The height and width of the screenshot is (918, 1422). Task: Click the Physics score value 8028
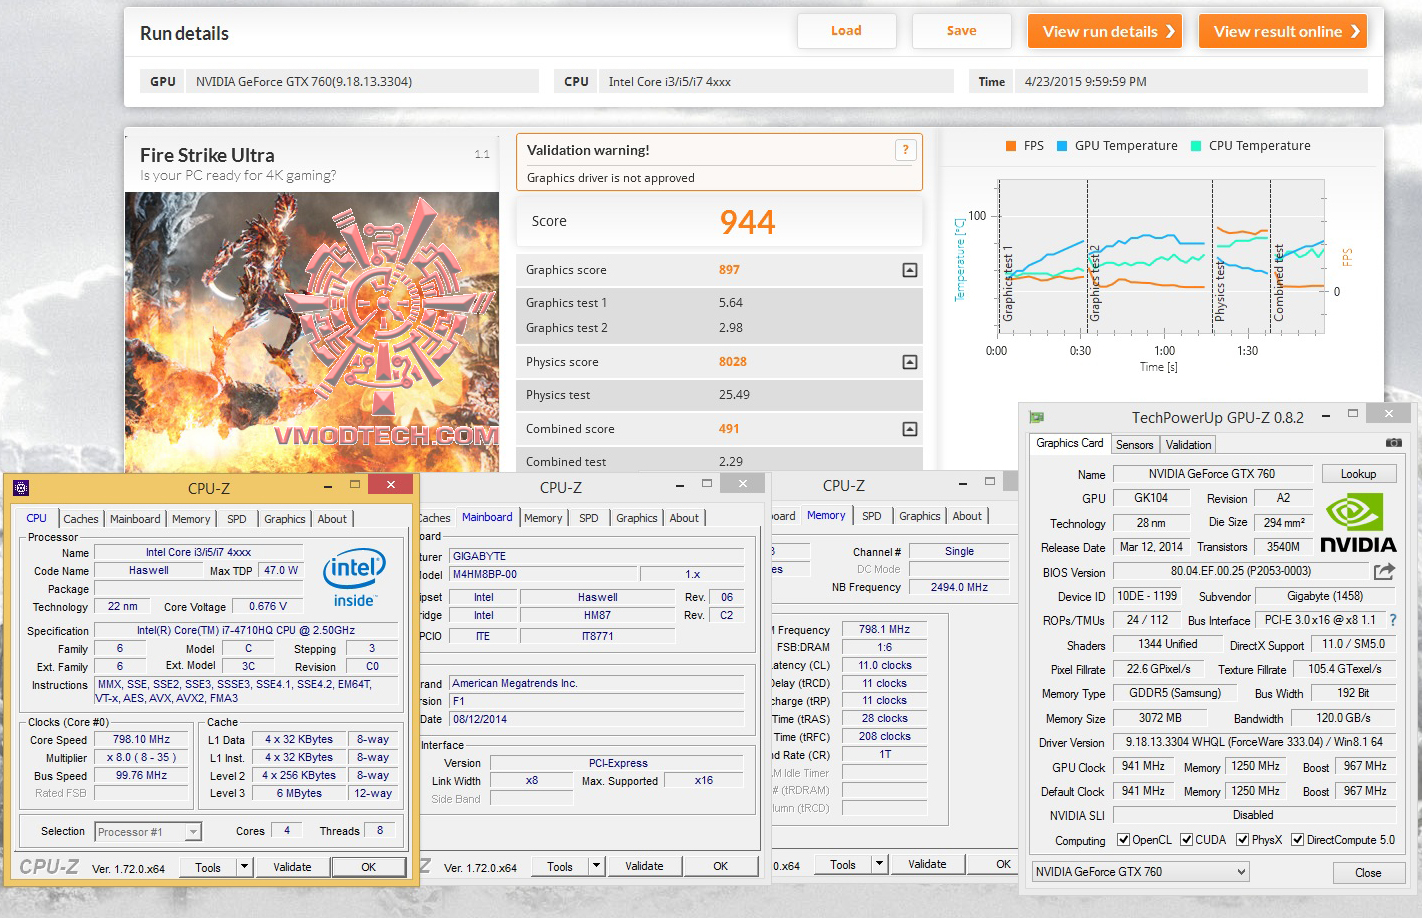point(733,362)
